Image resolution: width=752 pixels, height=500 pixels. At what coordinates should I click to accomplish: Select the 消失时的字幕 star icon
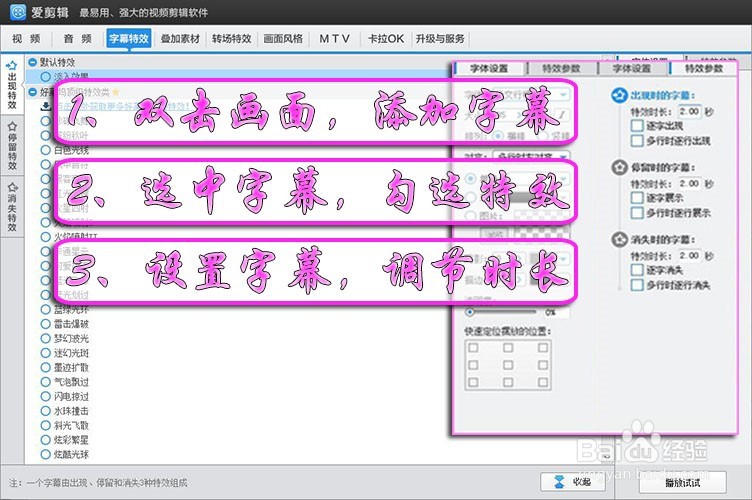(619, 239)
